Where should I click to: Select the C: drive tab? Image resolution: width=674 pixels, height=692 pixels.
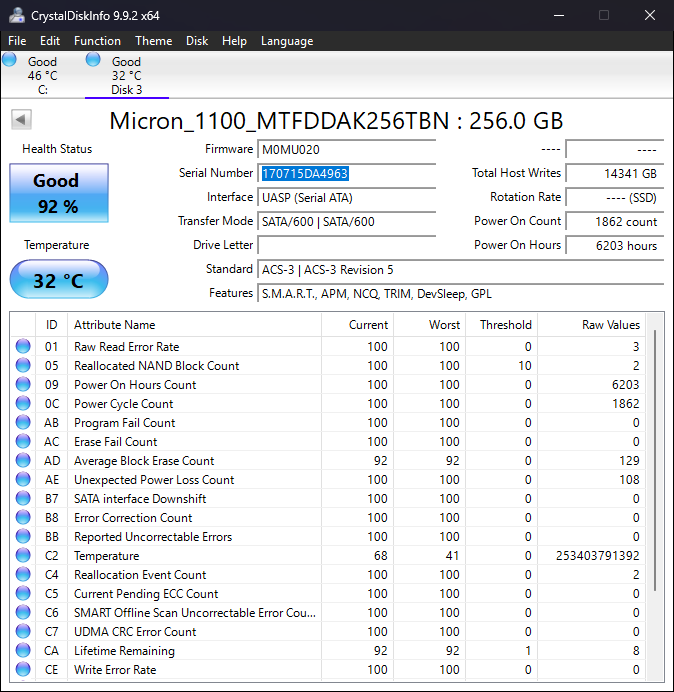pyautogui.click(x=42, y=75)
